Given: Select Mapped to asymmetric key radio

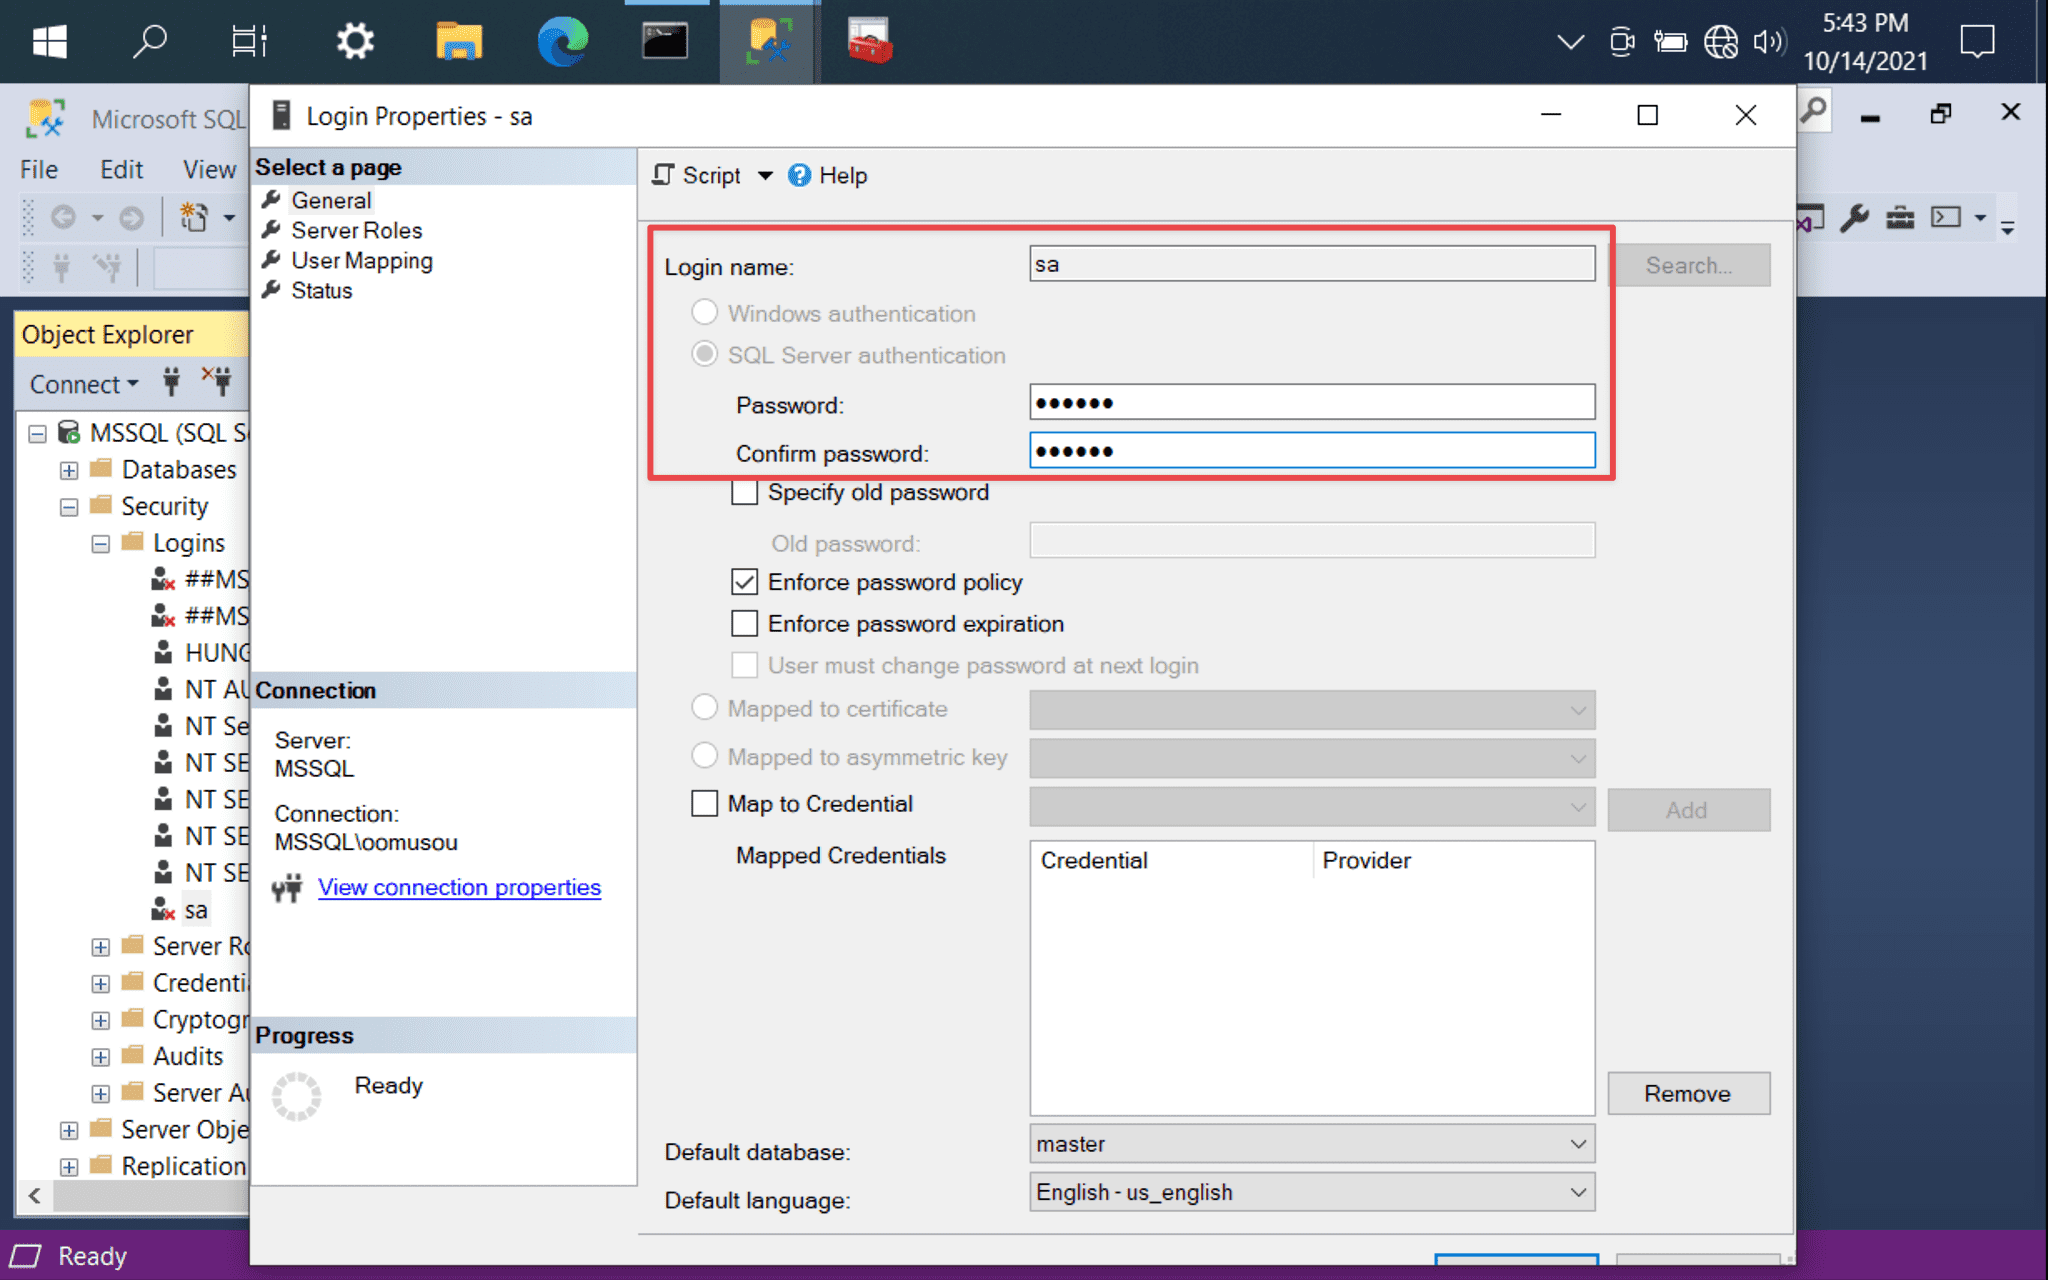Looking at the screenshot, I should pyautogui.click(x=704, y=756).
